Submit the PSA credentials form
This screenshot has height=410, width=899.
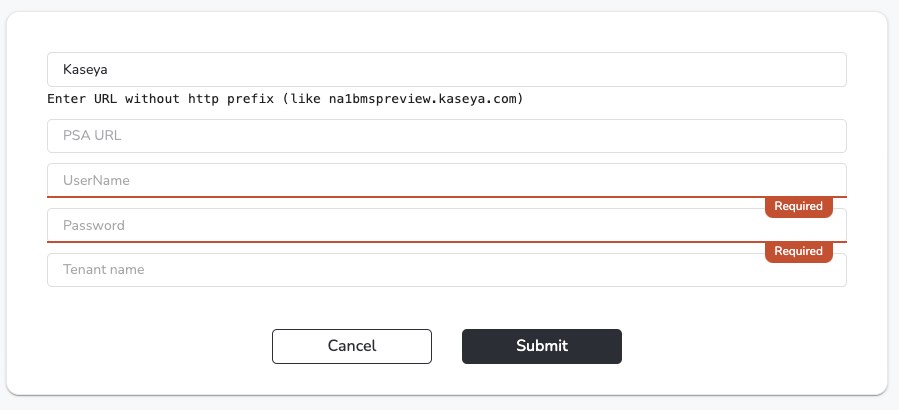(x=542, y=346)
